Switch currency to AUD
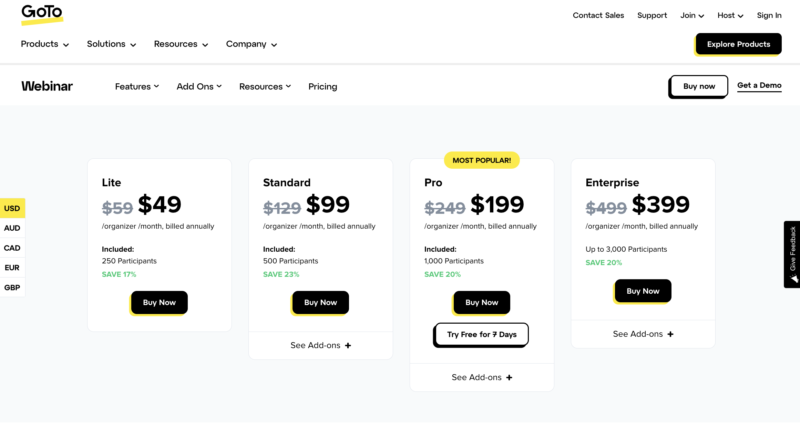800x429 pixels. (x=12, y=228)
